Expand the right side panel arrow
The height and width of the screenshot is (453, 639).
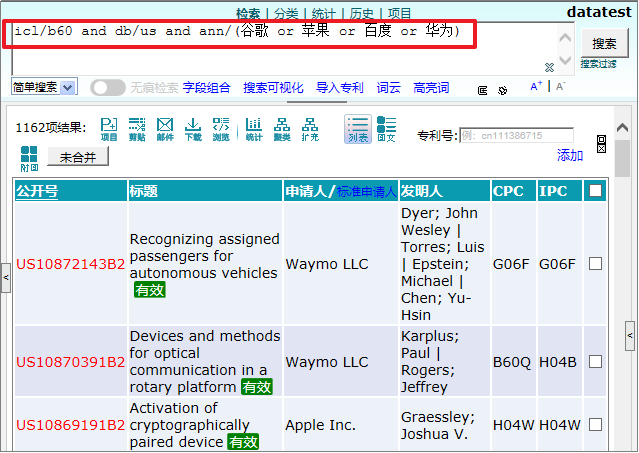[630, 336]
